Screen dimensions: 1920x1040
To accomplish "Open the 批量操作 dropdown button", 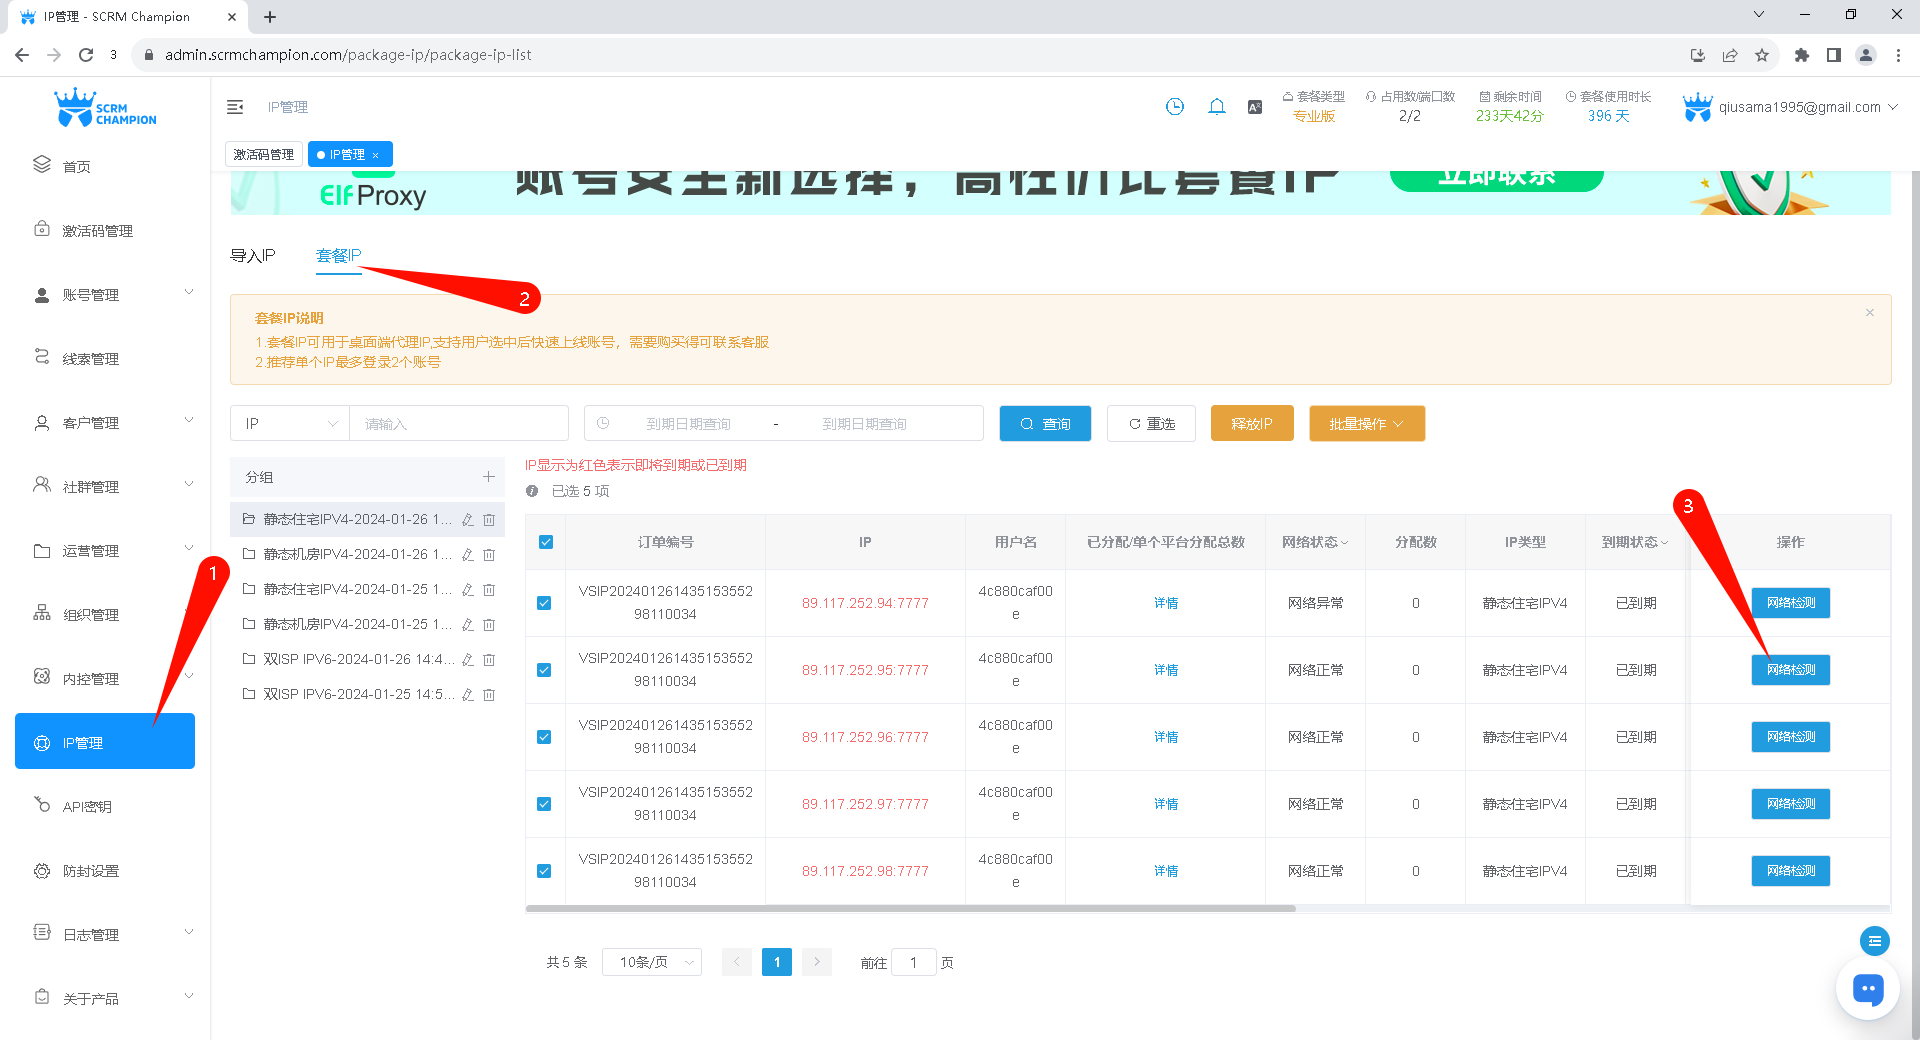I will click(1366, 424).
